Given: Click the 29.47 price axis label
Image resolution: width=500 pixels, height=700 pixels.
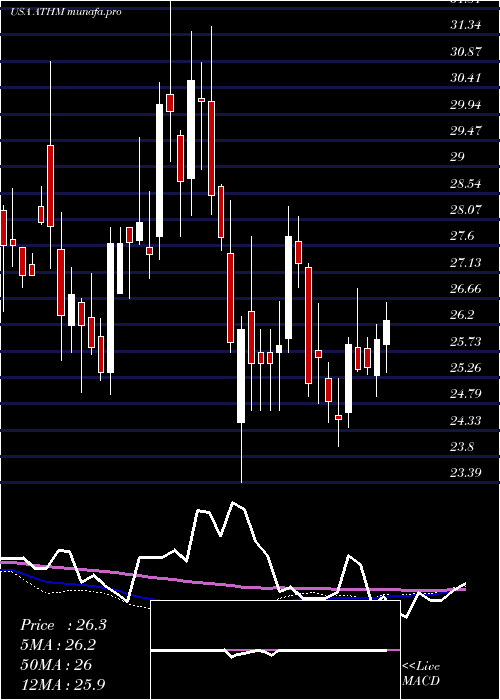Looking at the screenshot, I should point(466,130).
